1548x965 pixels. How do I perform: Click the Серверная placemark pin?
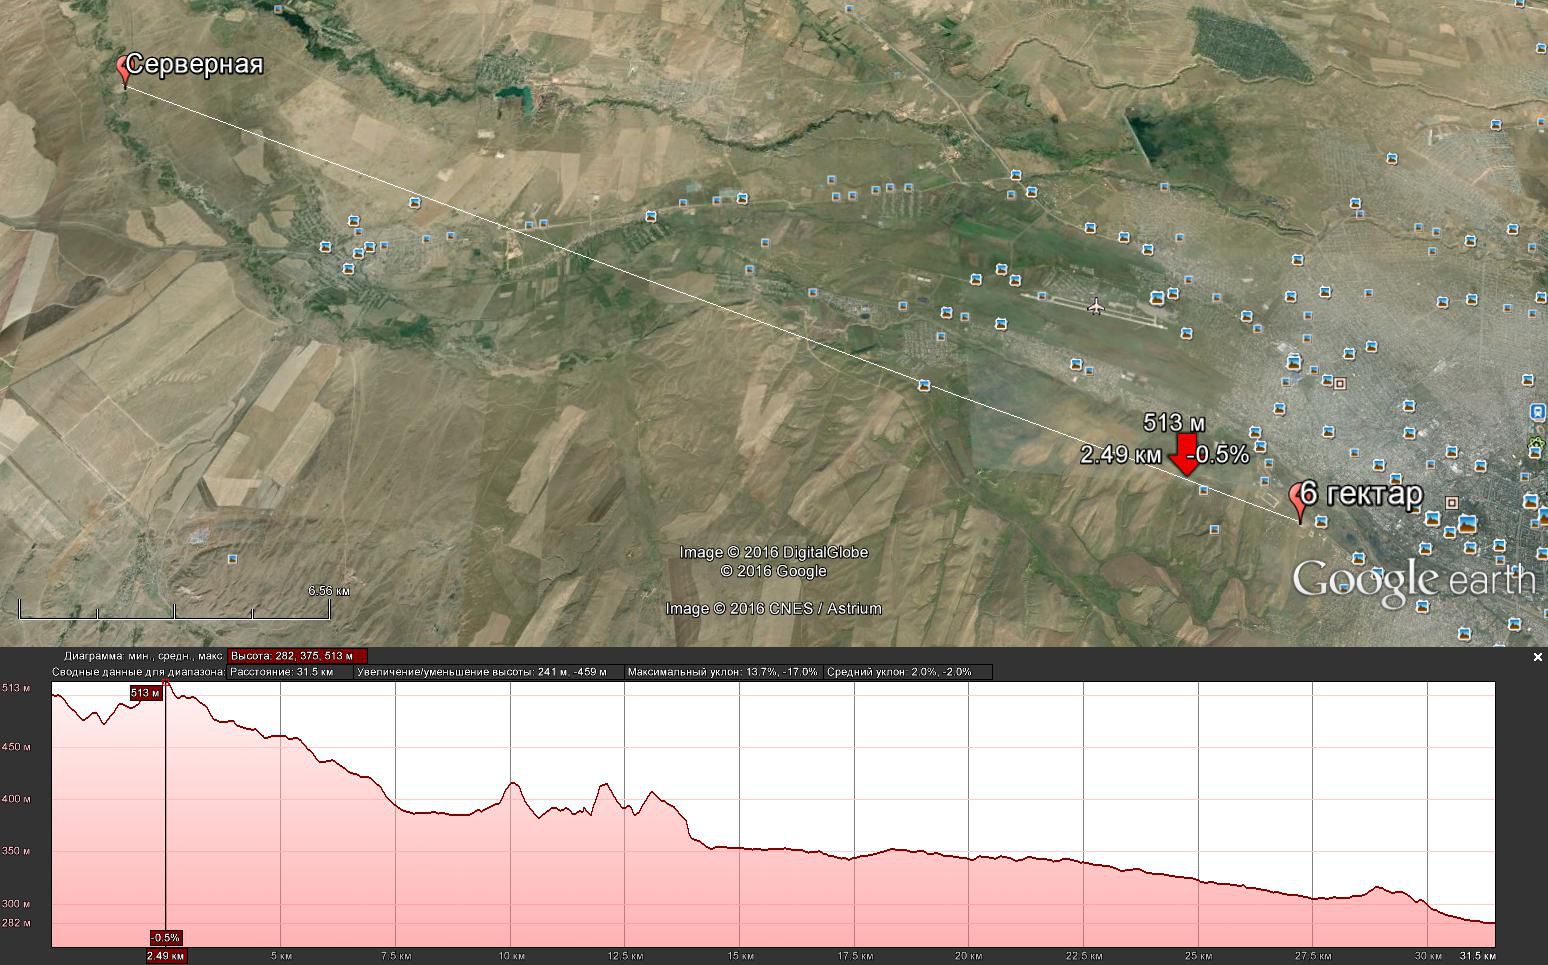click(124, 71)
